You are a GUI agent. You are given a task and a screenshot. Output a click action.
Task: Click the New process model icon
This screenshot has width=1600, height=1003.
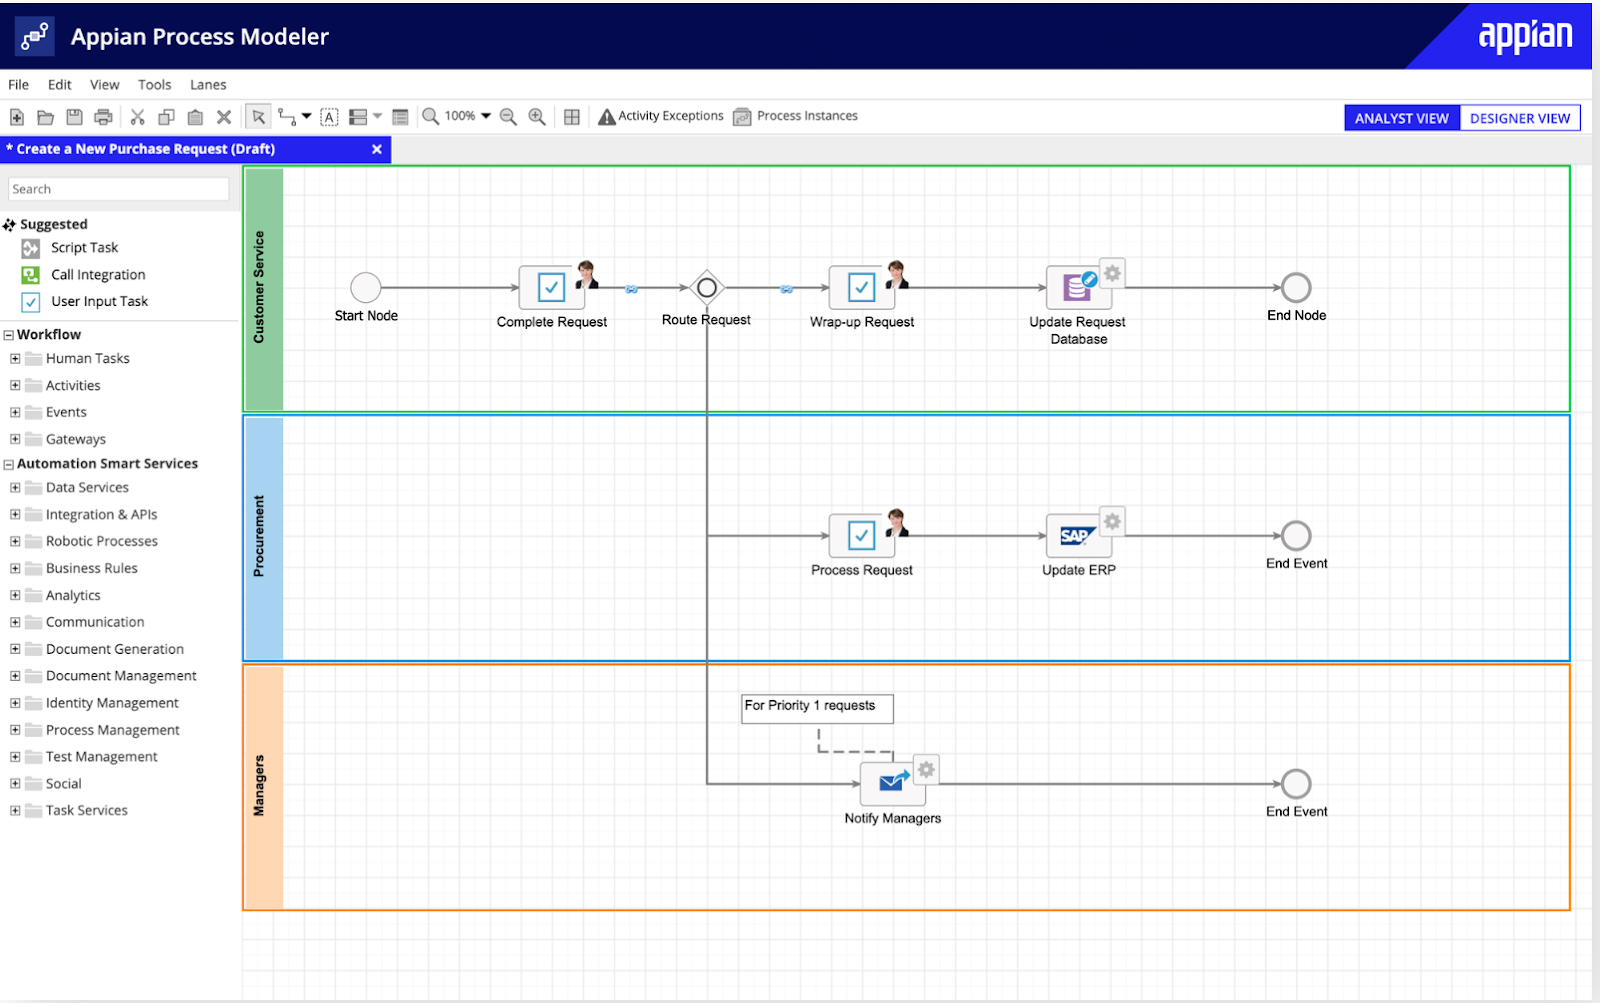17,117
